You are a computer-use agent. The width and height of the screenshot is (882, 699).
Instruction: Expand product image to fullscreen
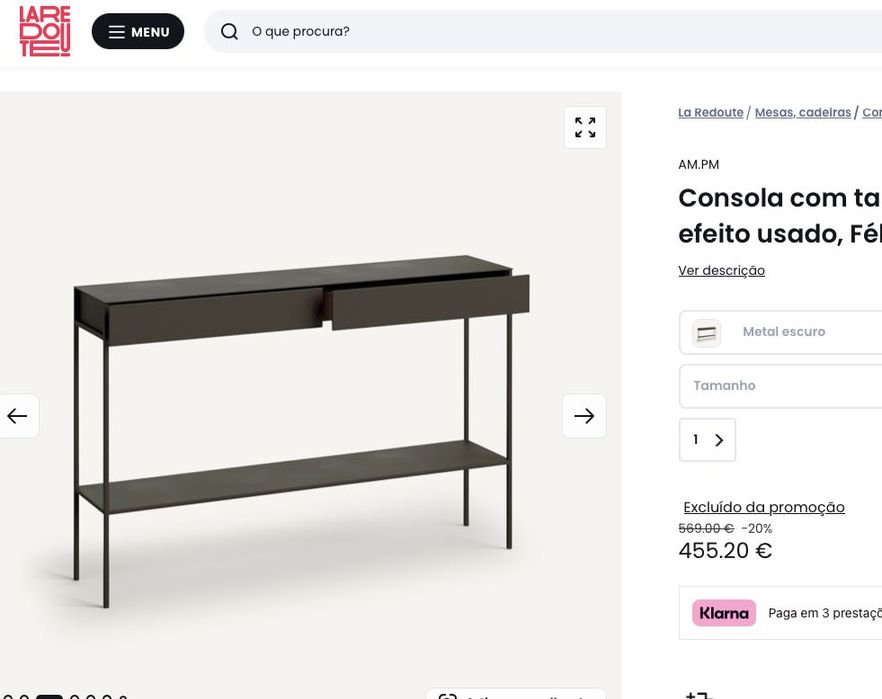point(585,128)
